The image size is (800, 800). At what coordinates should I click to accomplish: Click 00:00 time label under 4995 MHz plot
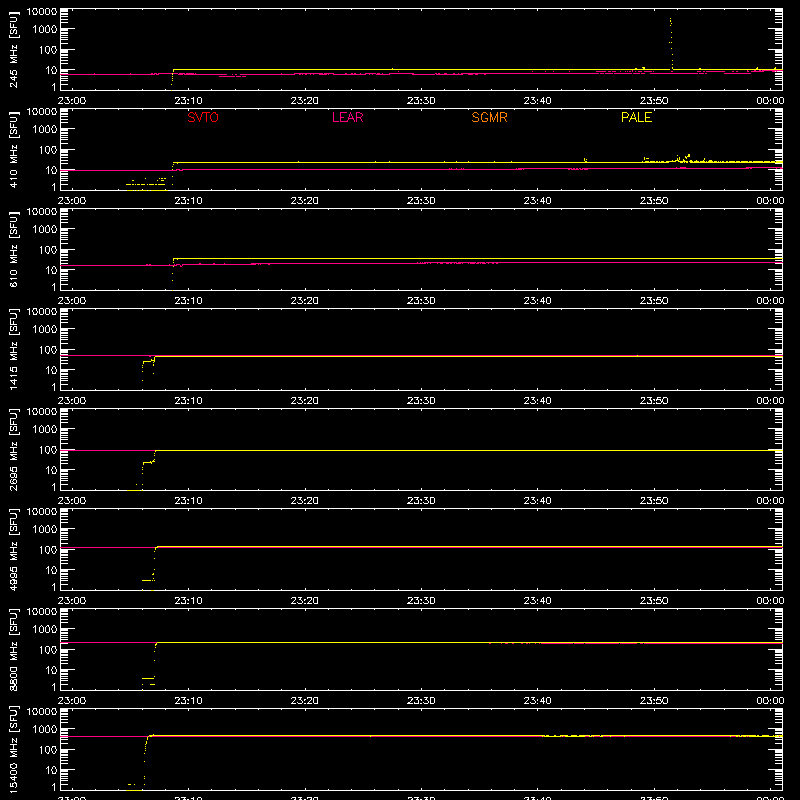click(x=770, y=601)
